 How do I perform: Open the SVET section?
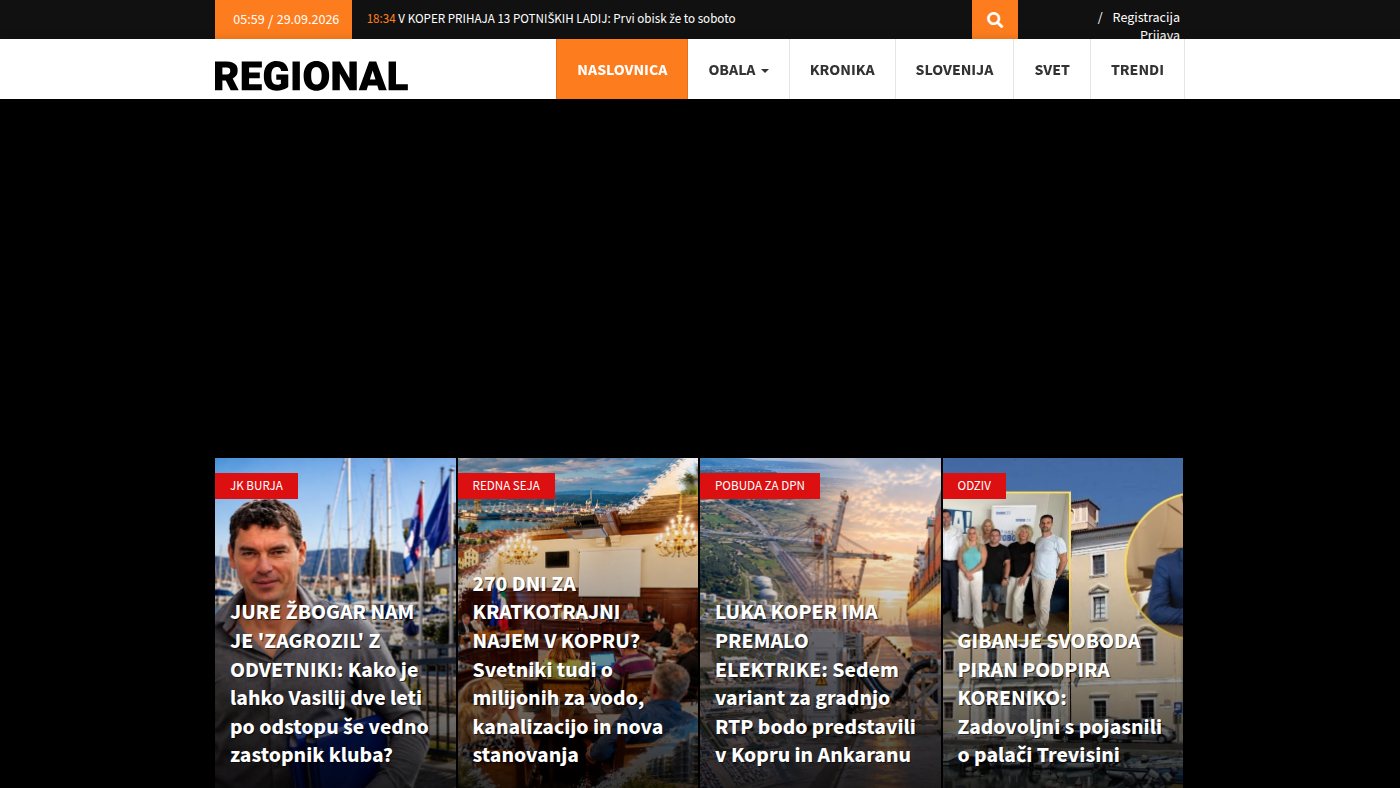point(1052,69)
